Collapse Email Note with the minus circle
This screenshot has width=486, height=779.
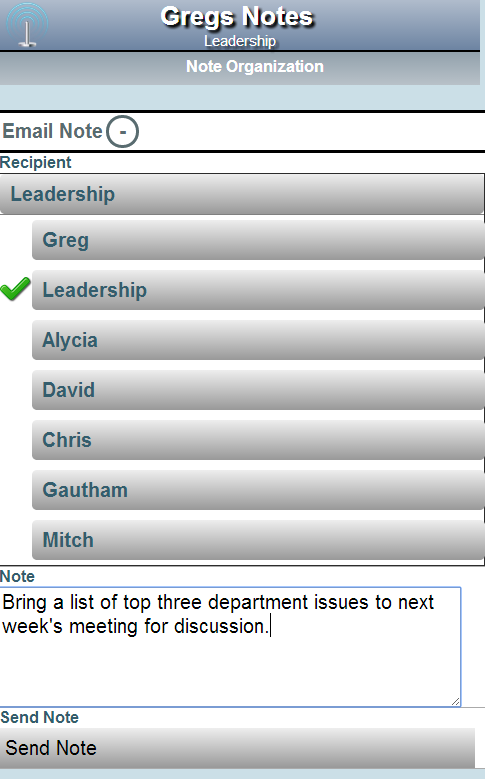(123, 132)
